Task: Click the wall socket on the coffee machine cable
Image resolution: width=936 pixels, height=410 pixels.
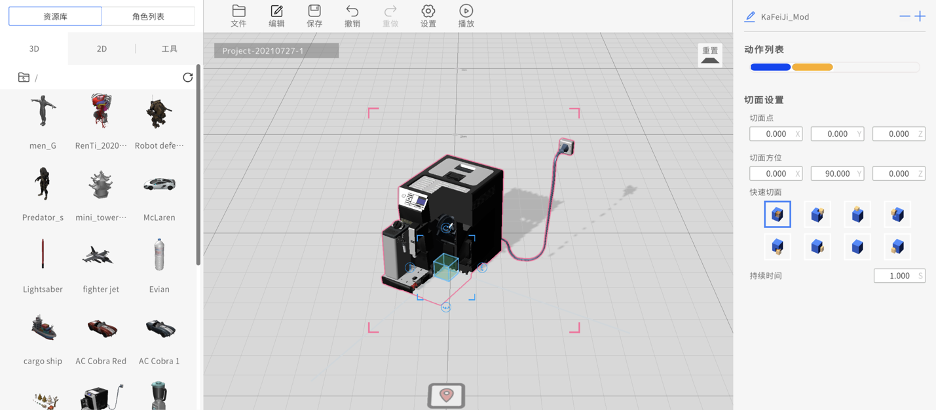Action: pyautogui.click(x=565, y=145)
